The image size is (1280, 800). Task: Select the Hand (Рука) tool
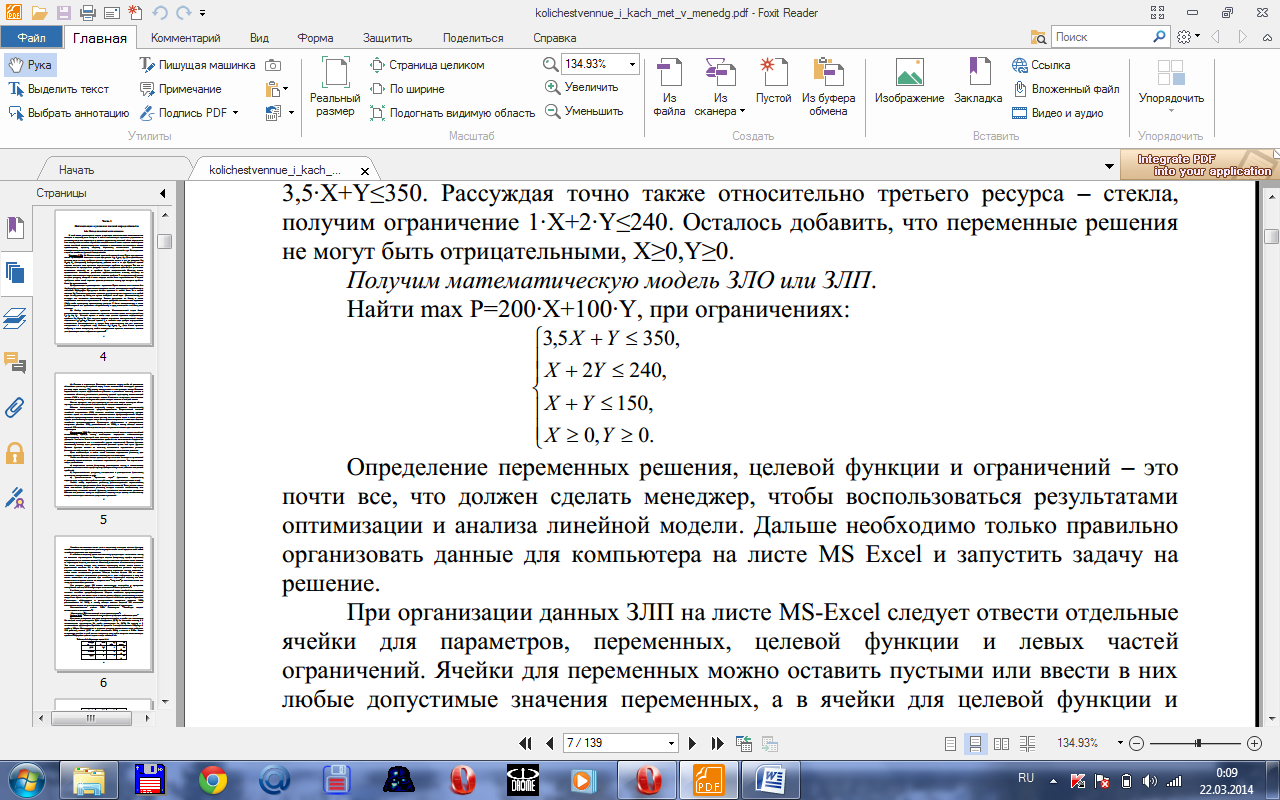point(30,65)
